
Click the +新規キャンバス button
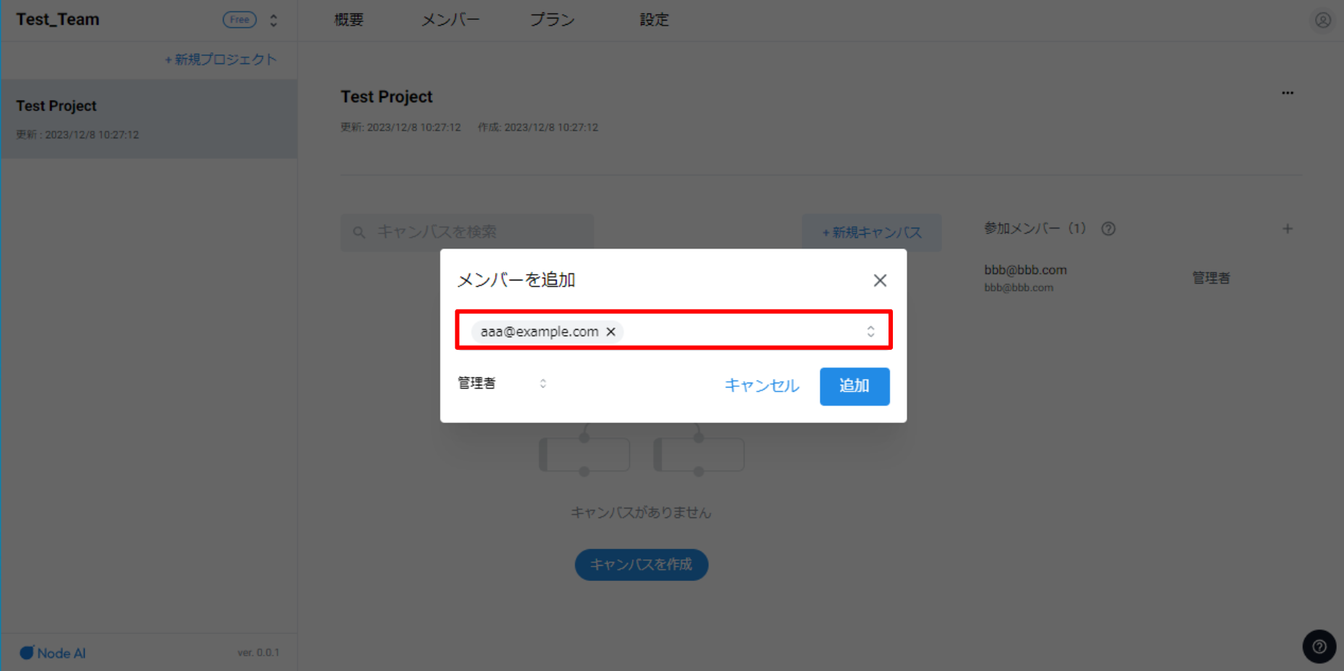[872, 232]
